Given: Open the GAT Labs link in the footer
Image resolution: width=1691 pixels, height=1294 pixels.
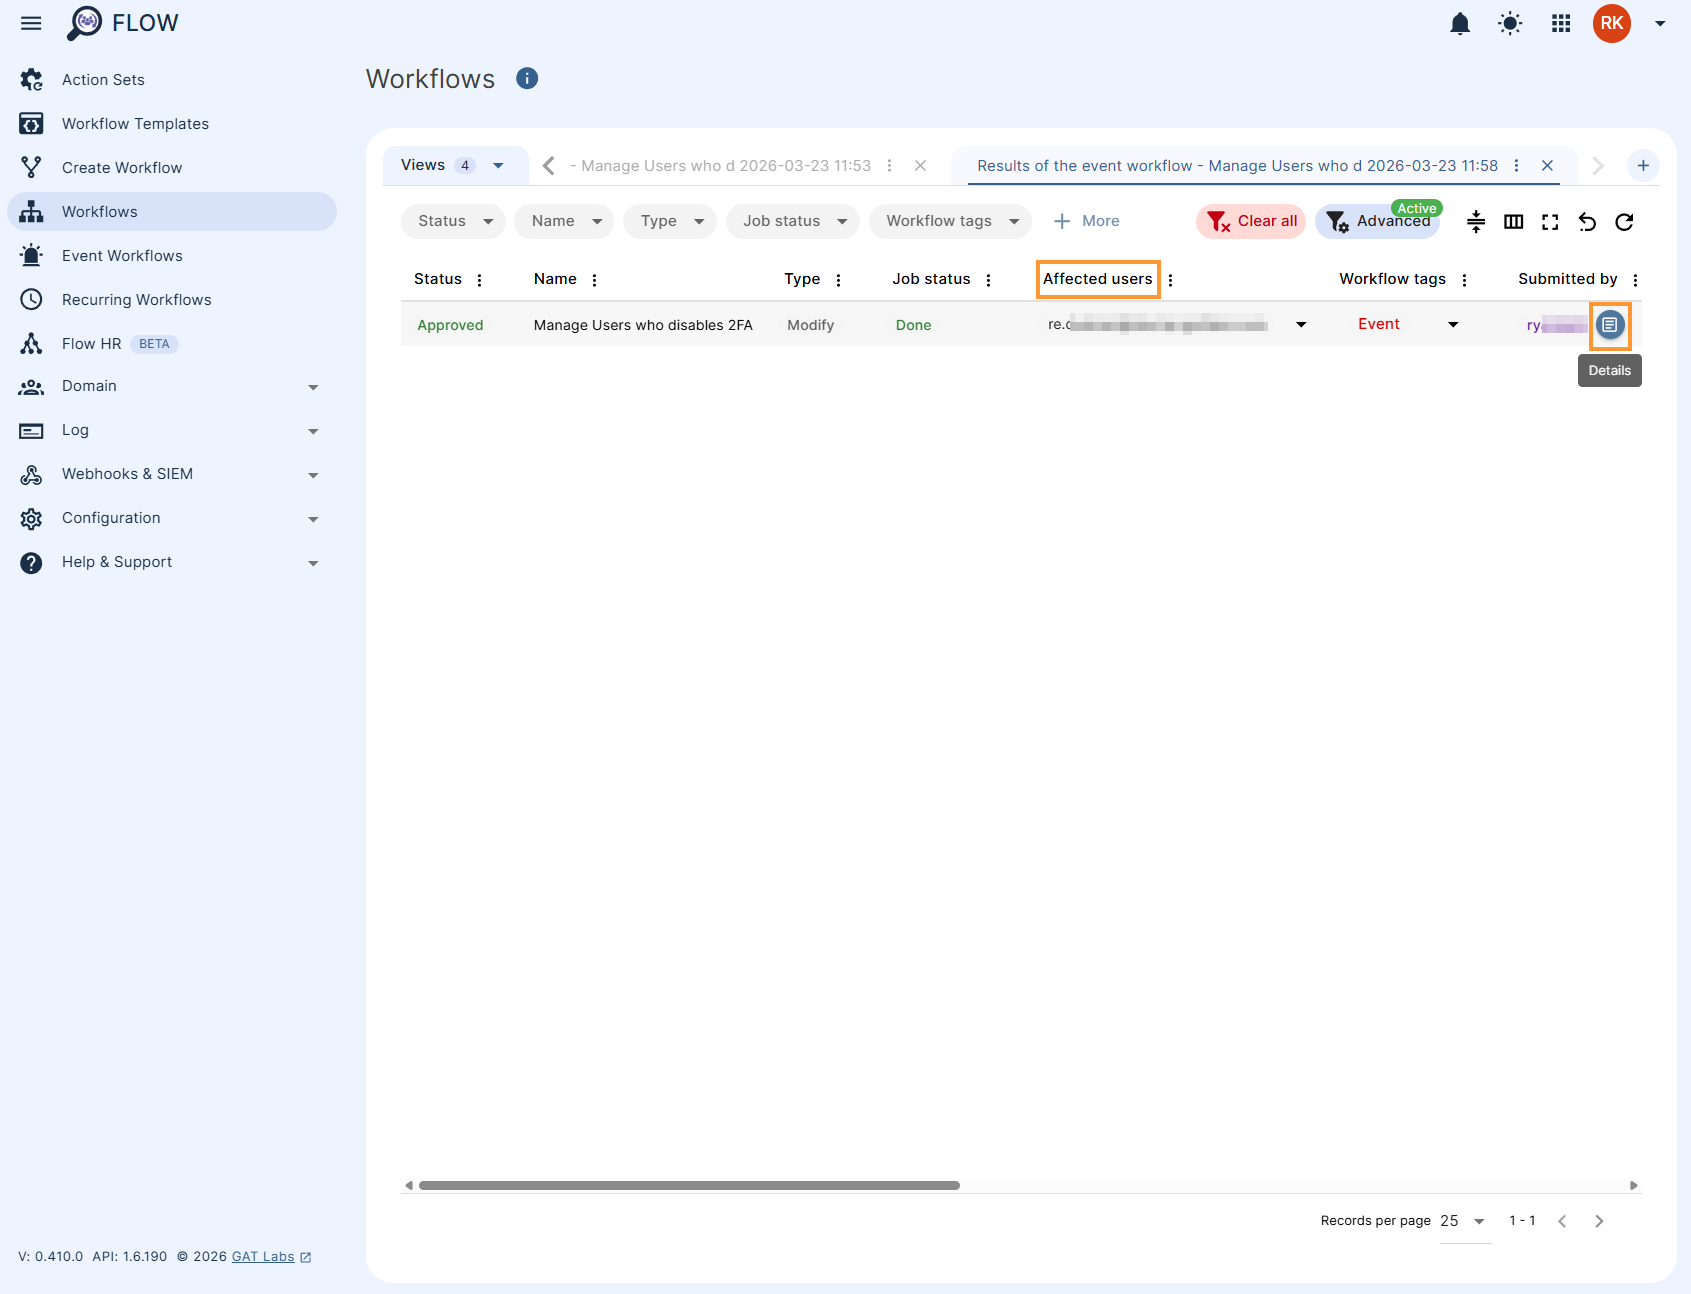Looking at the screenshot, I should (262, 1256).
